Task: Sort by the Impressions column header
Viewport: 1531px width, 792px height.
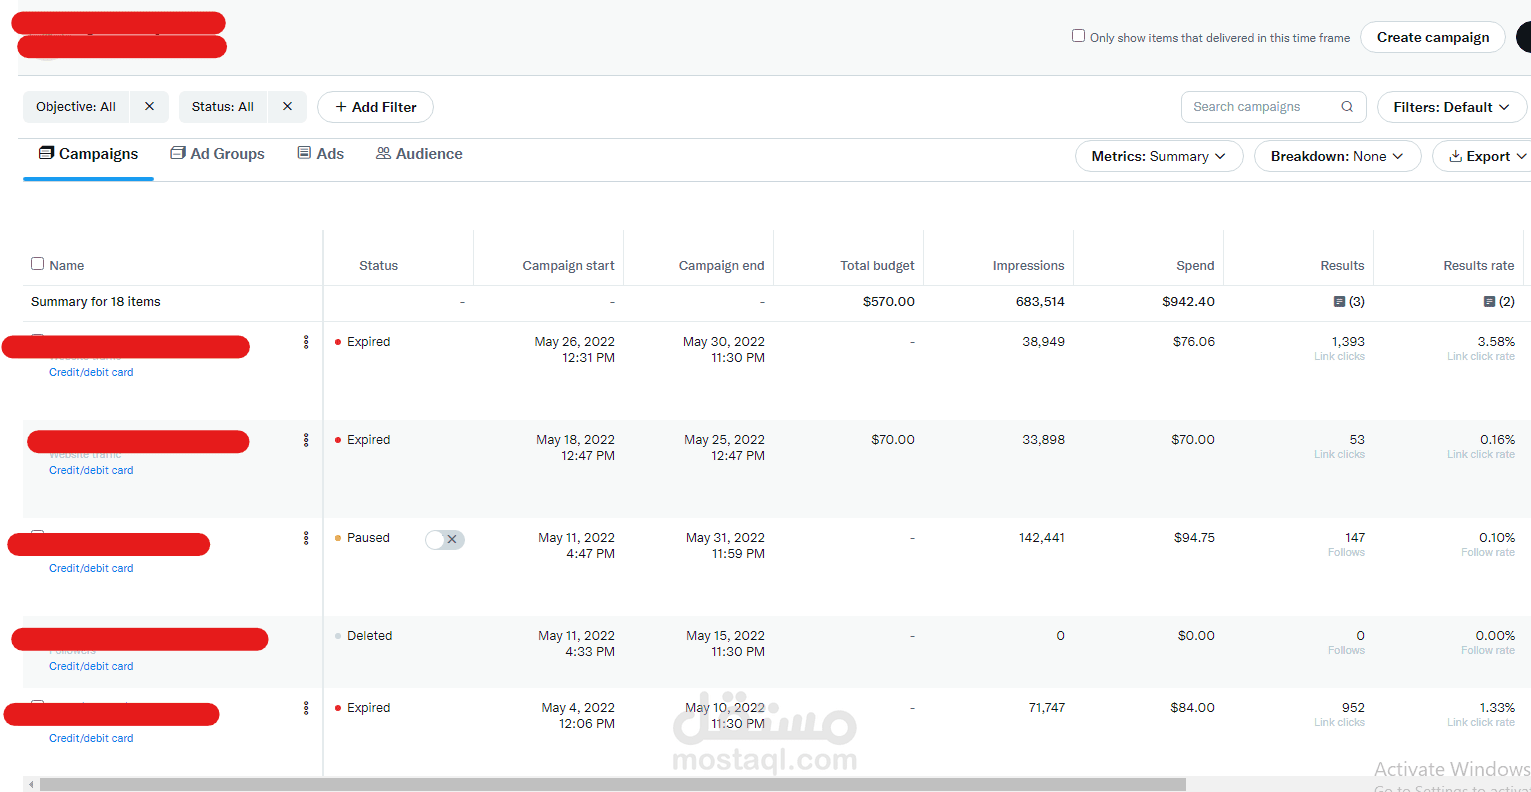Action: click(1028, 266)
